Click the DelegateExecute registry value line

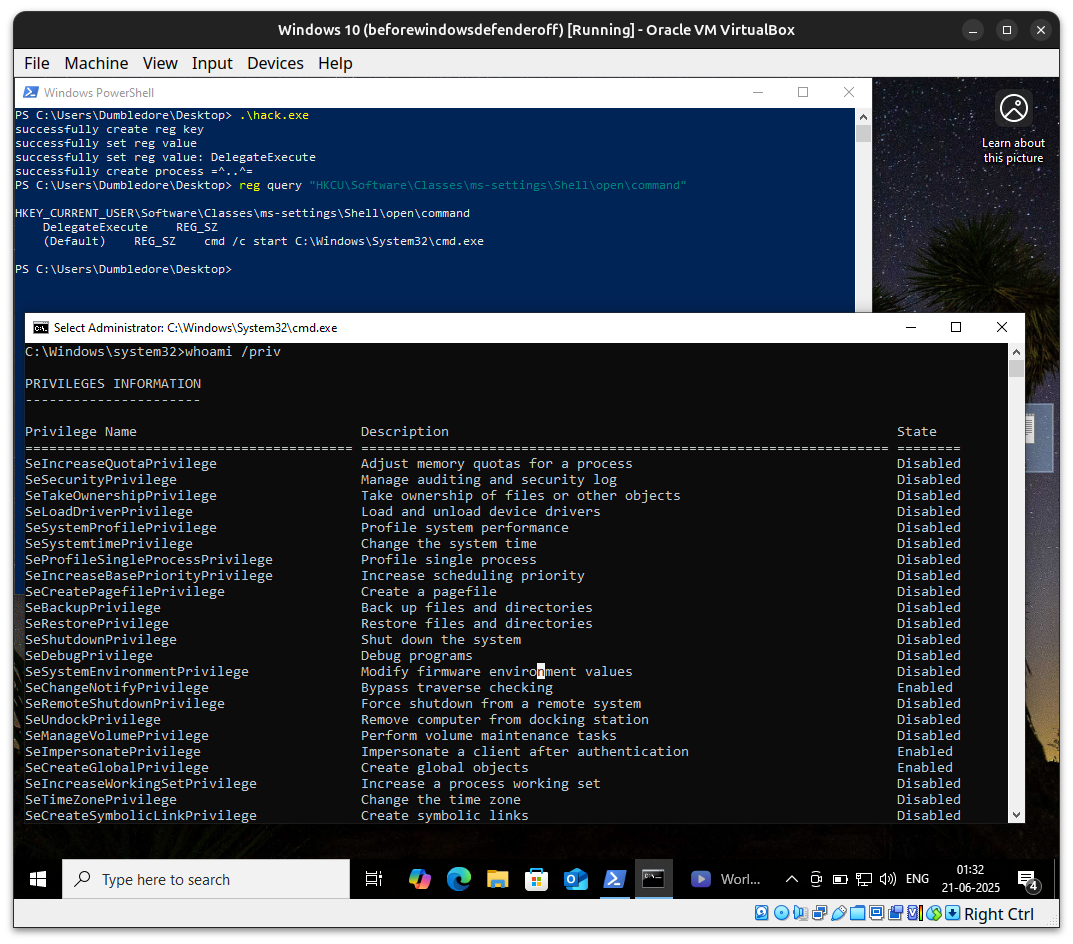point(130,227)
